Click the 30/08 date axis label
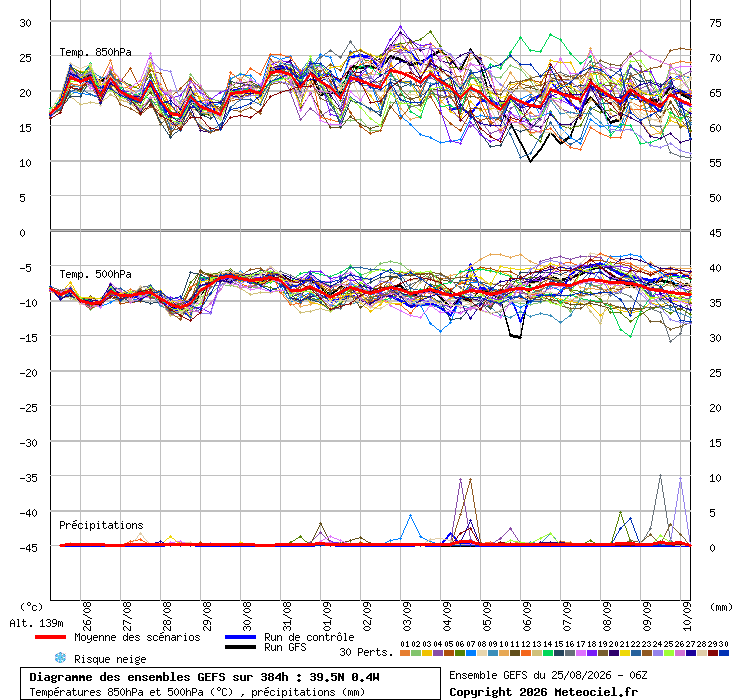This screenshot has width=740, height=700. 247,616
